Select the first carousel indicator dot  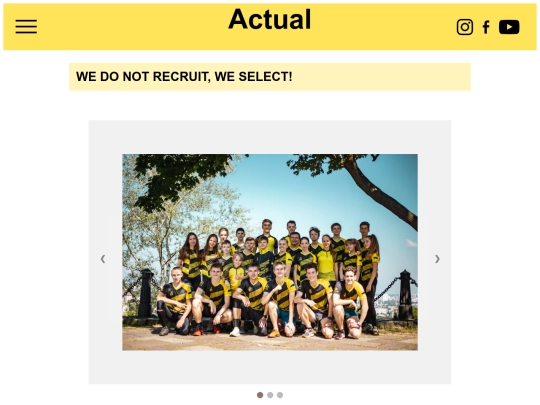point(260,395)
